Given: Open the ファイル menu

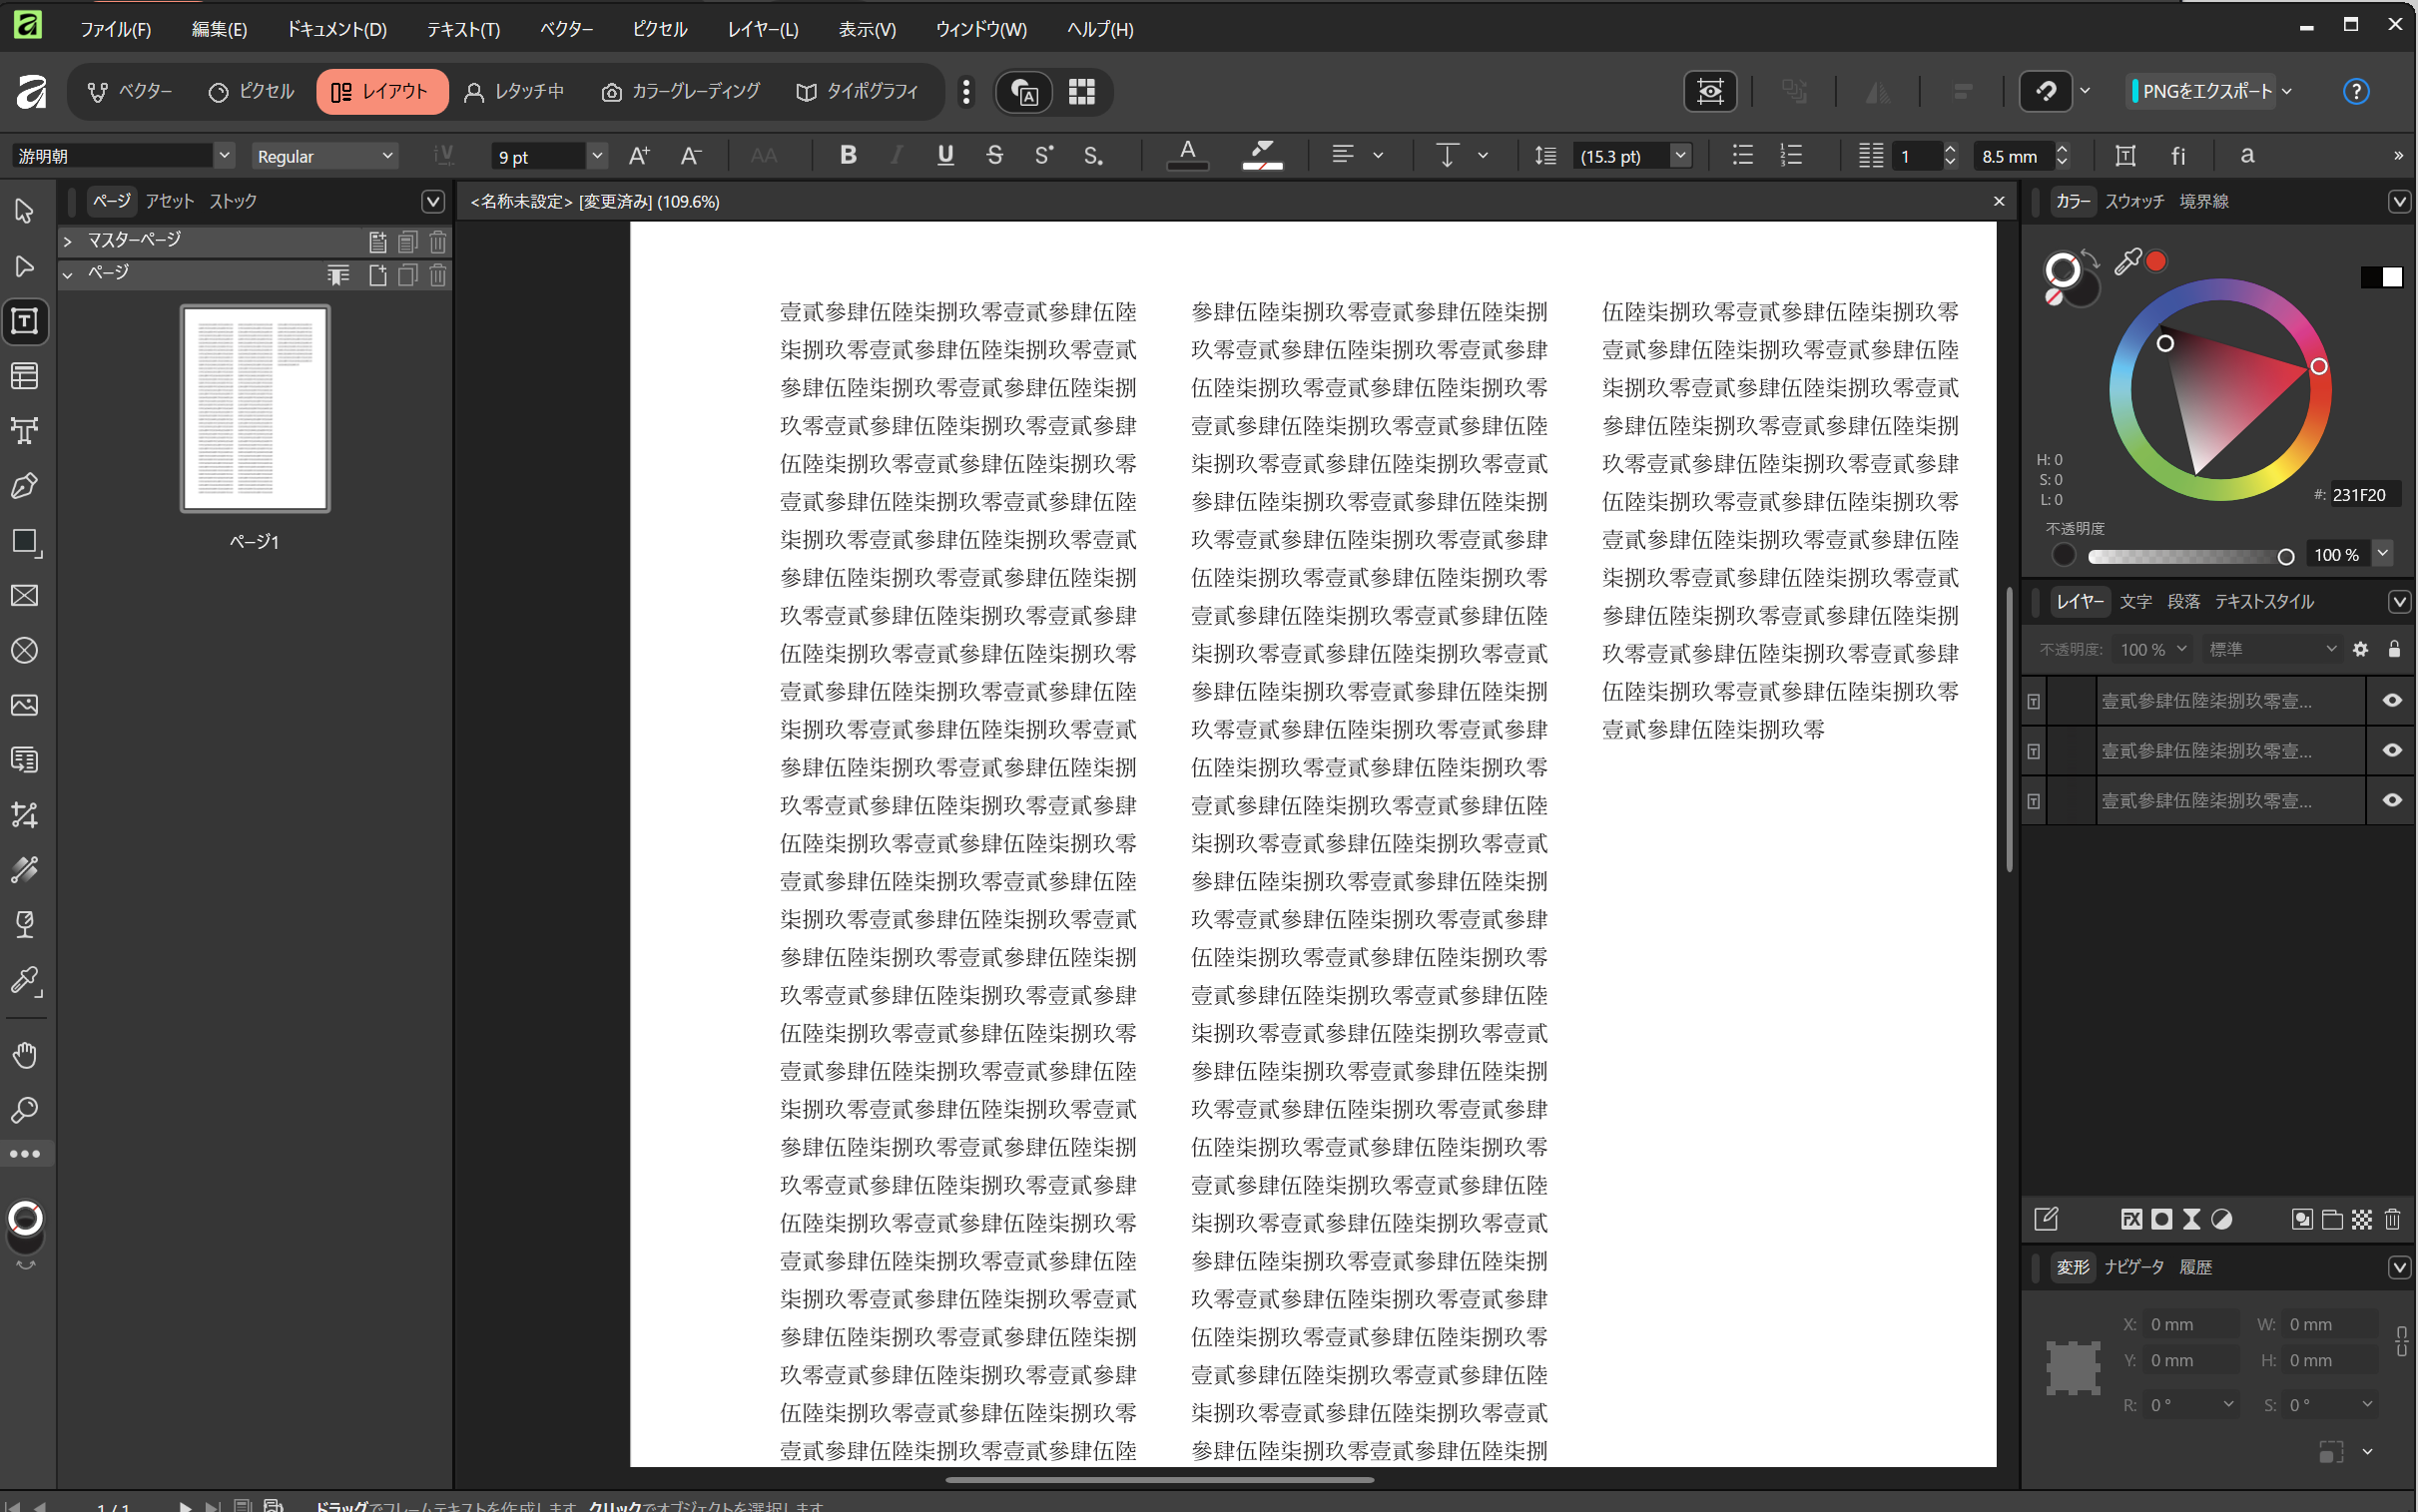Looking at the screenshot, I should (117, 28).
